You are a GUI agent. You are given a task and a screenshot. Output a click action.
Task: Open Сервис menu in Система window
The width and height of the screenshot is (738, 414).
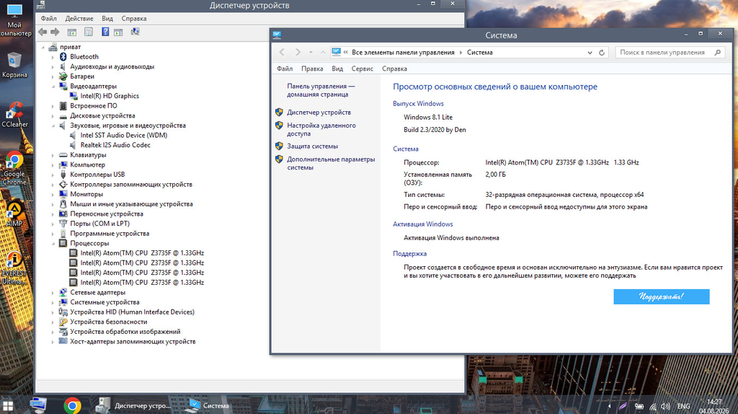362,69
